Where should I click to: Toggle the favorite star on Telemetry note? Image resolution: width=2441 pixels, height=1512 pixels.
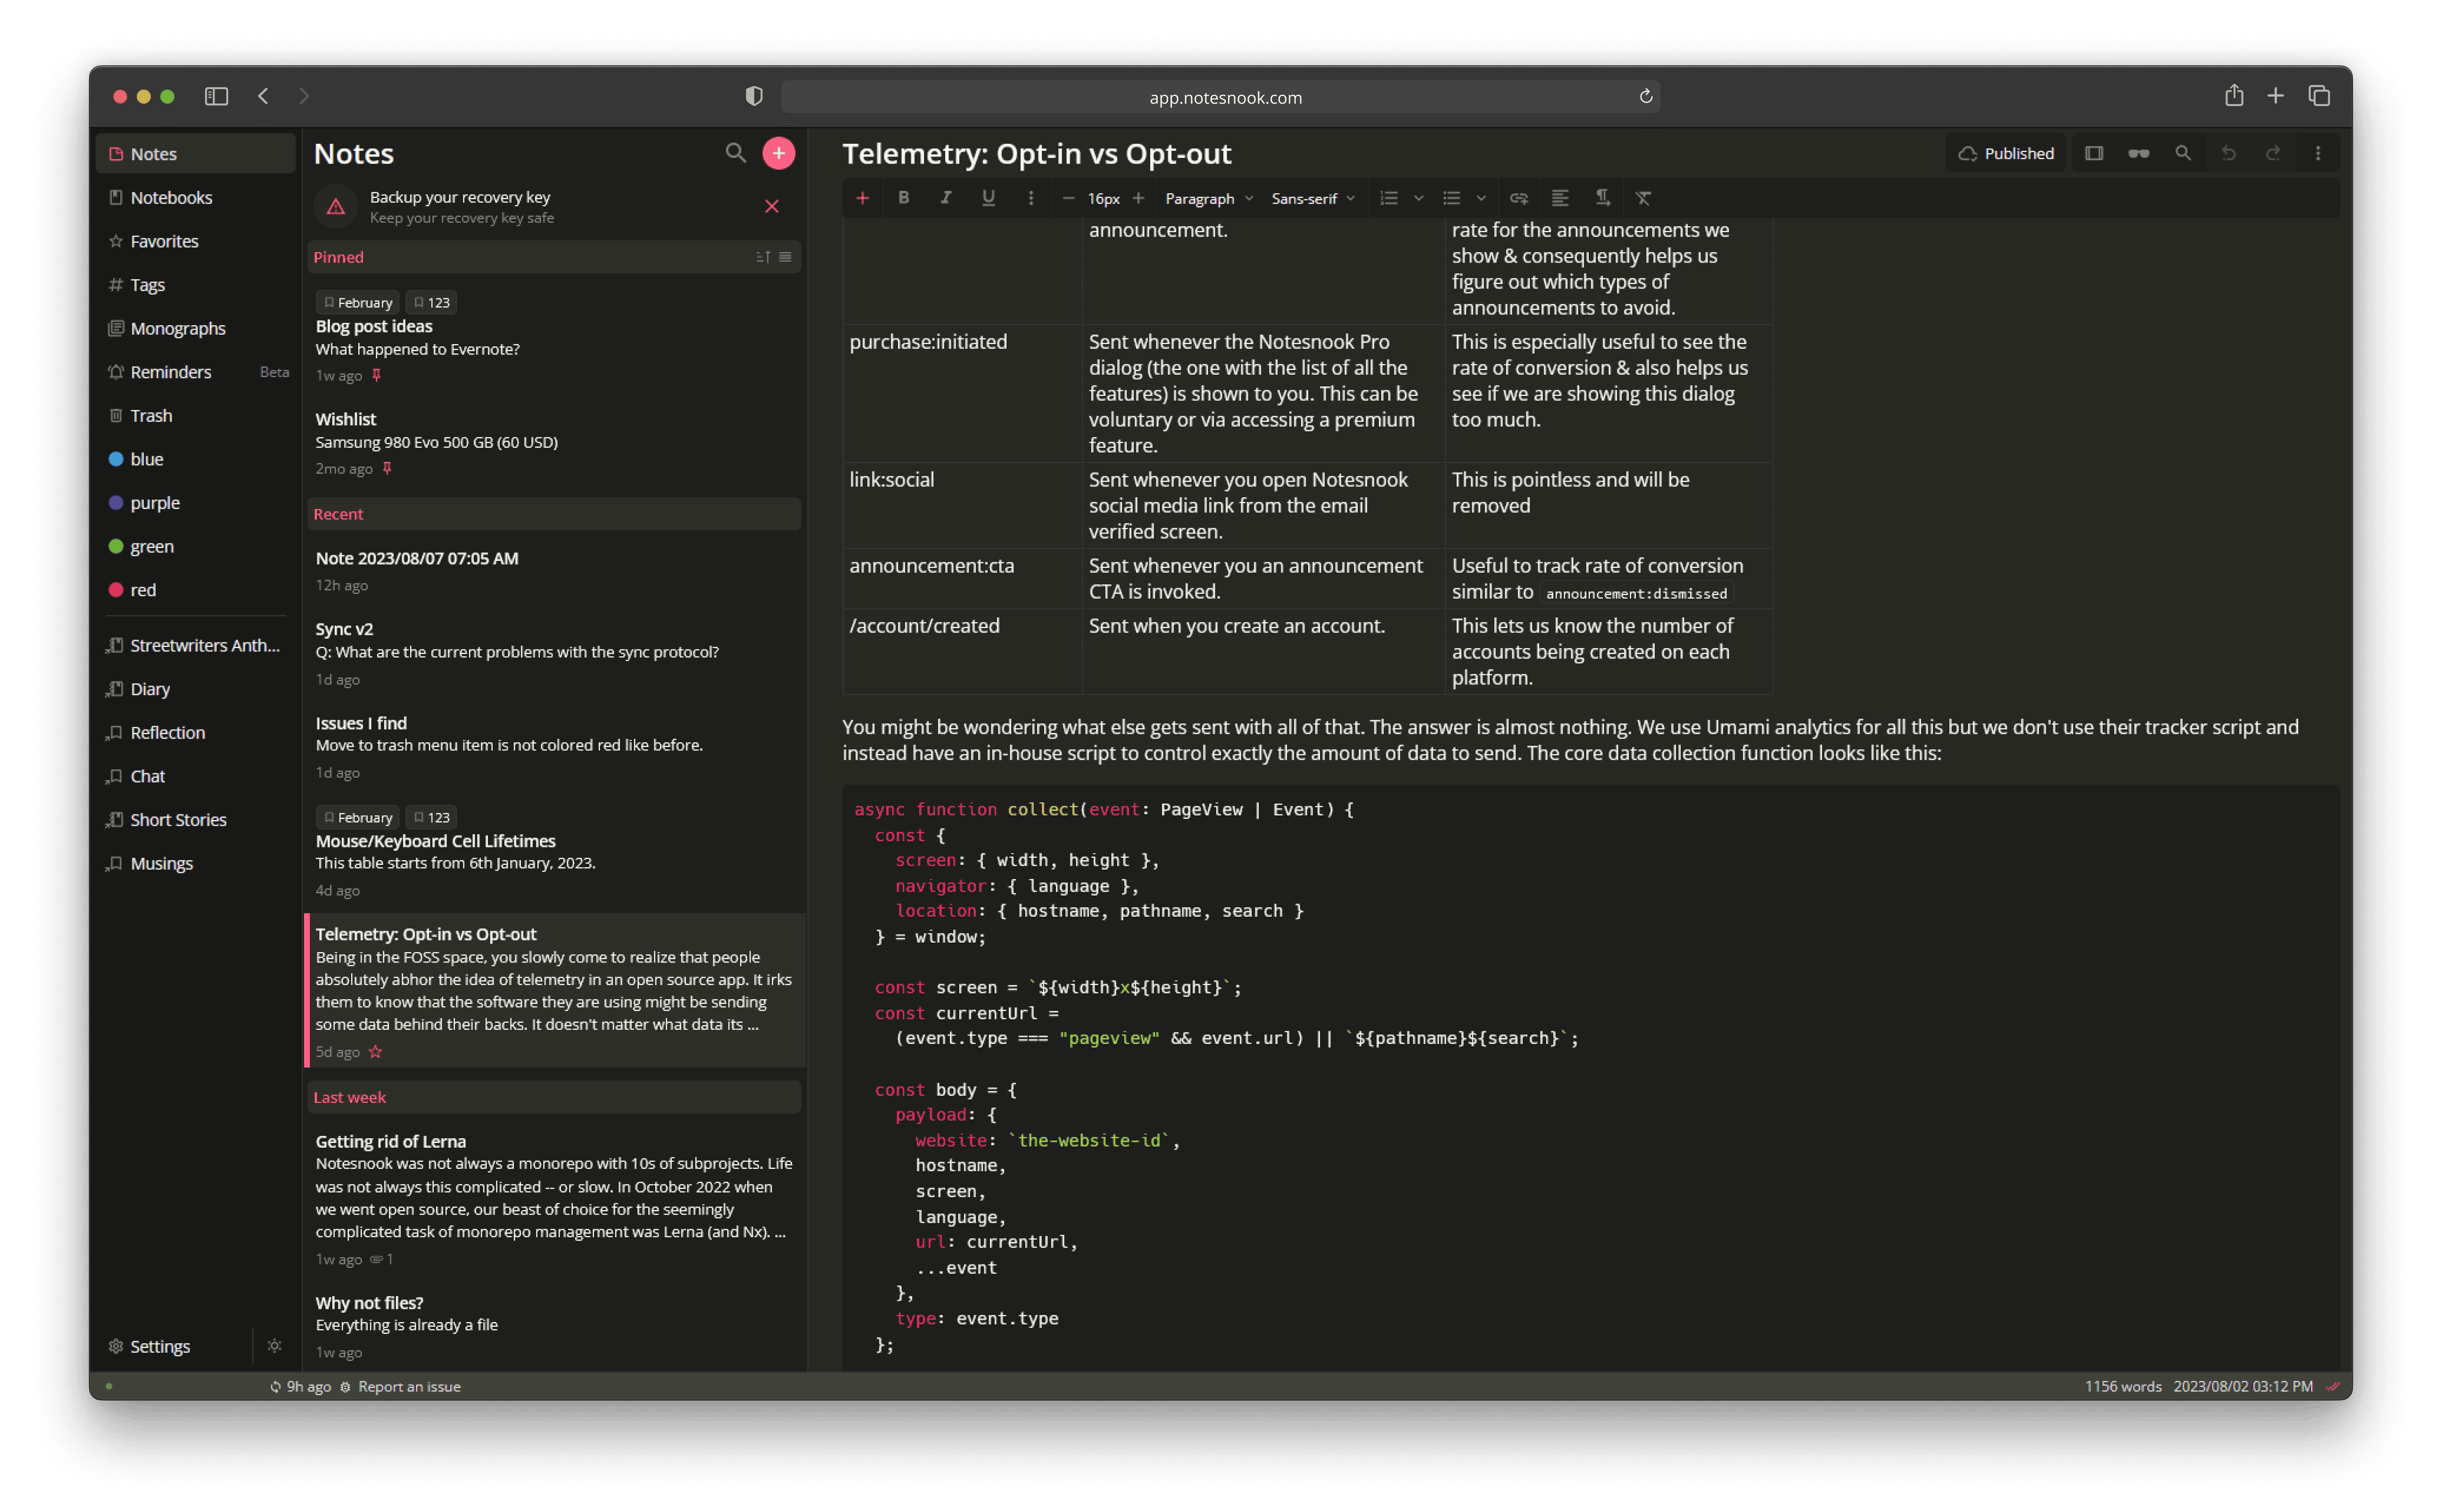376,1052
